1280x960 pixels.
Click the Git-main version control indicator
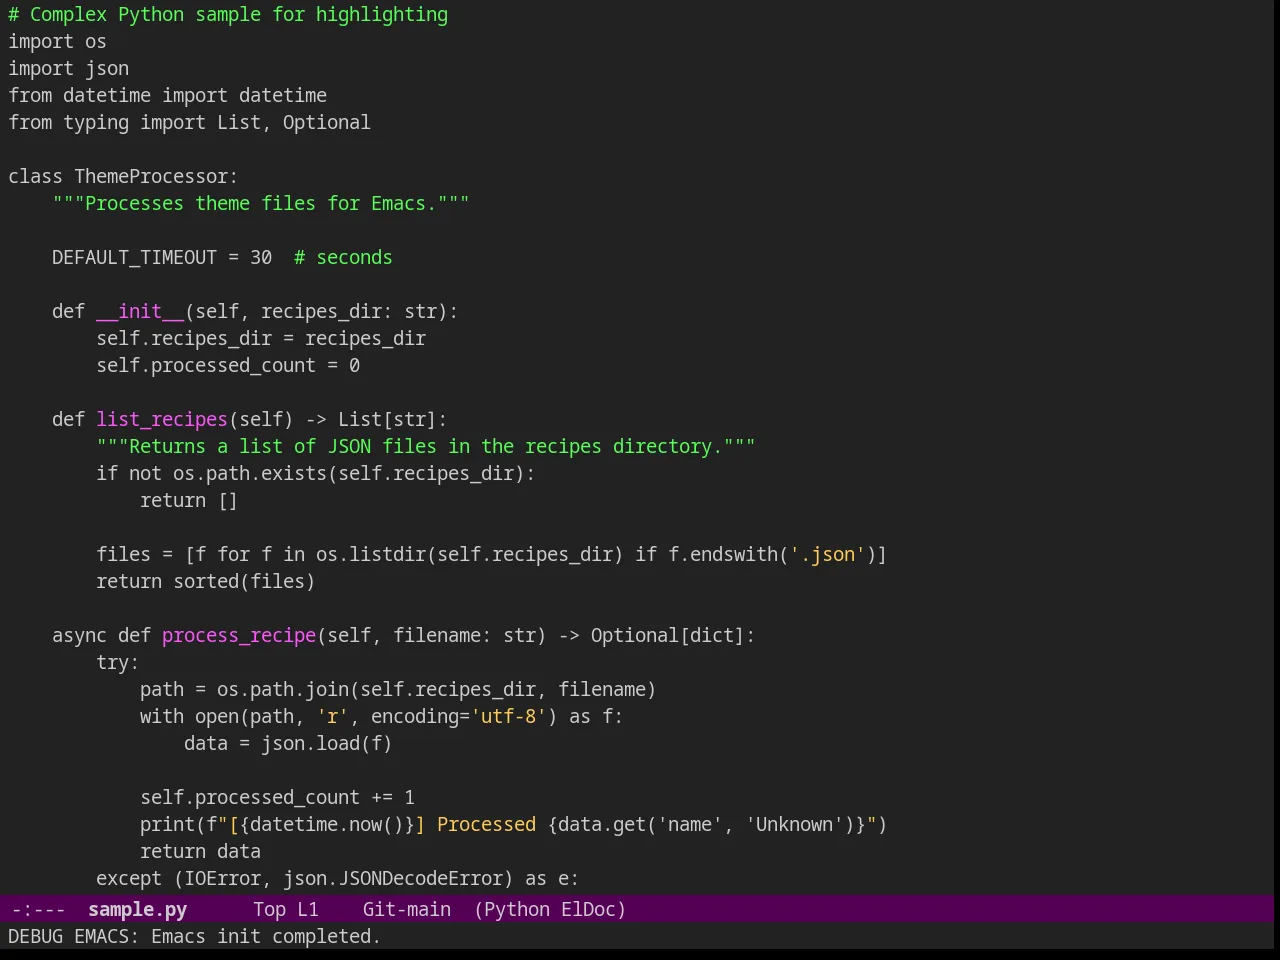click(406, 909)
